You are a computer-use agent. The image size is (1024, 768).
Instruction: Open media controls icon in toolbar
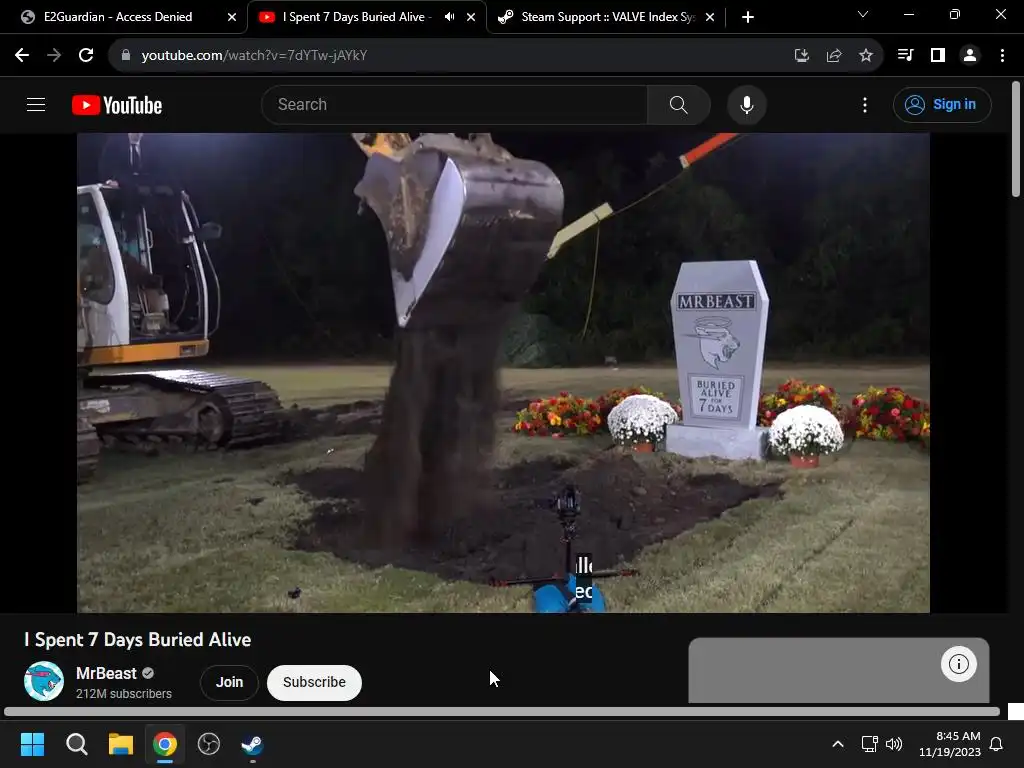pyautogui.click(x=905, y=56)
